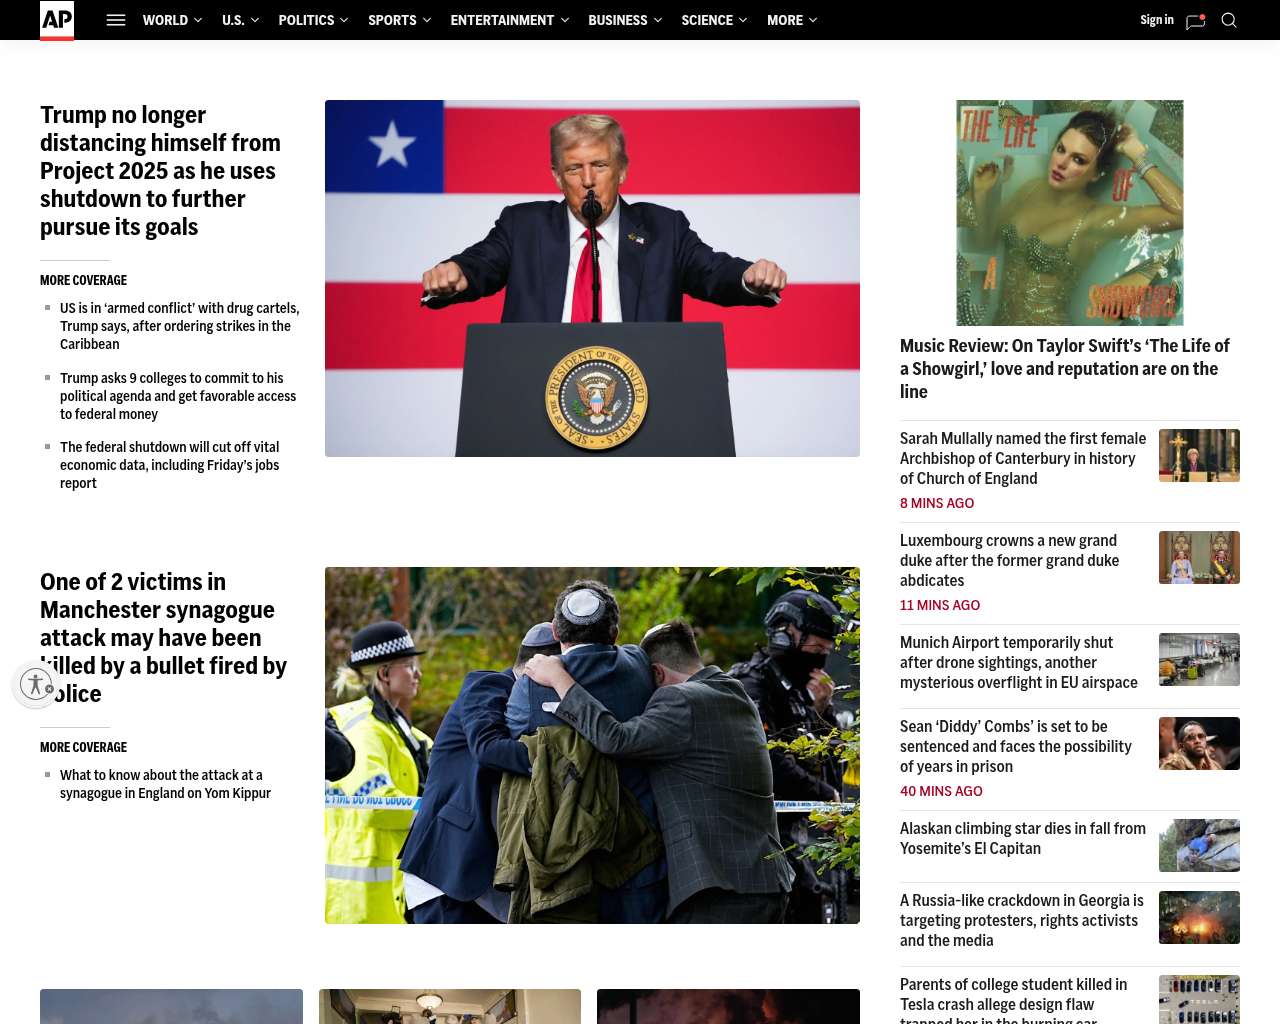Open the Trump asks 9 colleges story
Viewport: 1280px width, 1024px height.
[178, 396]
